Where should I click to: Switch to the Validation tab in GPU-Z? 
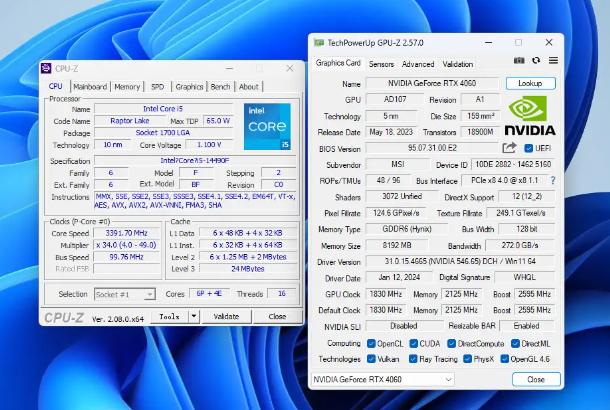coord(458,64)
